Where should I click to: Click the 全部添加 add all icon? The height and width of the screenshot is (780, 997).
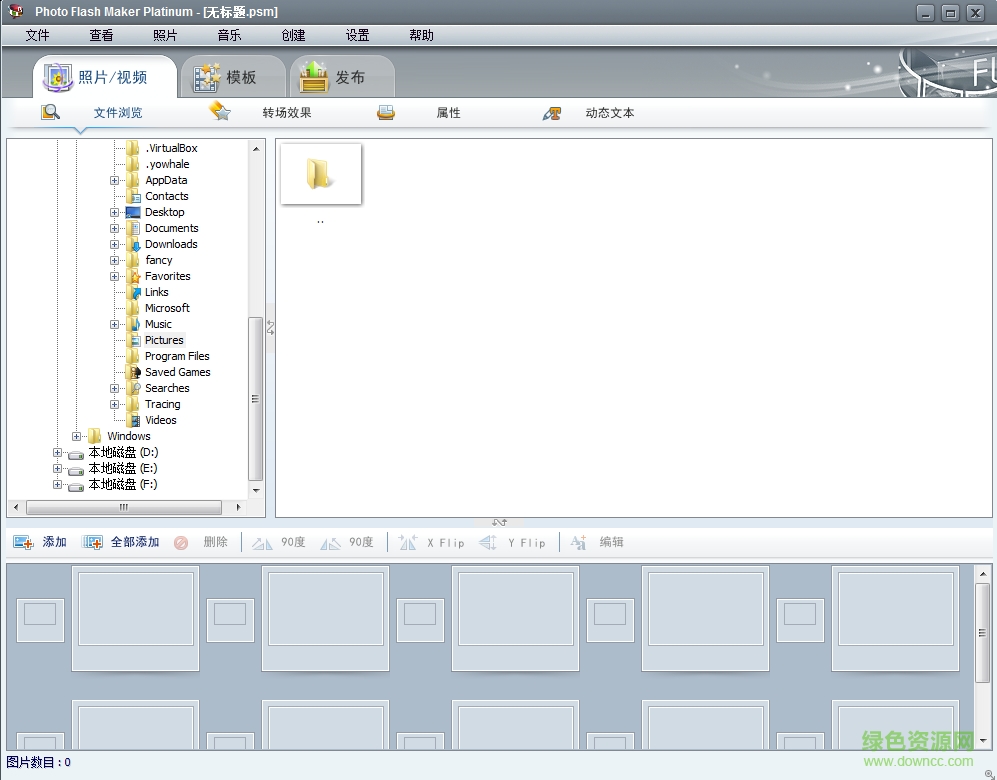[91, 541]
